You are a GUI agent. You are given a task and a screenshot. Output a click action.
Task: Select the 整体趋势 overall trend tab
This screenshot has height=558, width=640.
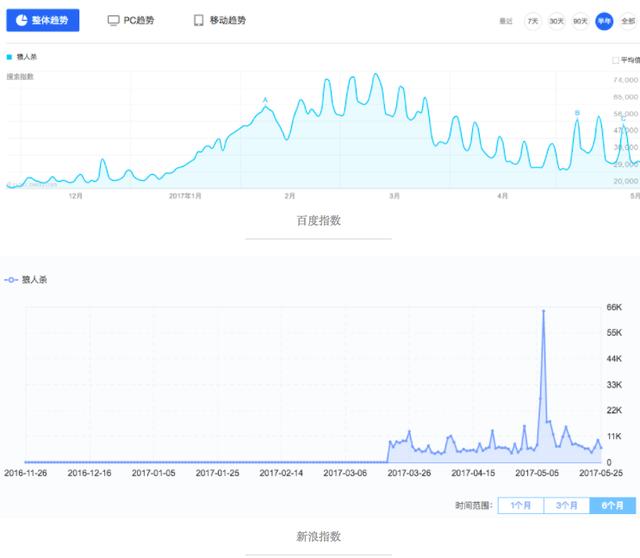pos(43,20)
